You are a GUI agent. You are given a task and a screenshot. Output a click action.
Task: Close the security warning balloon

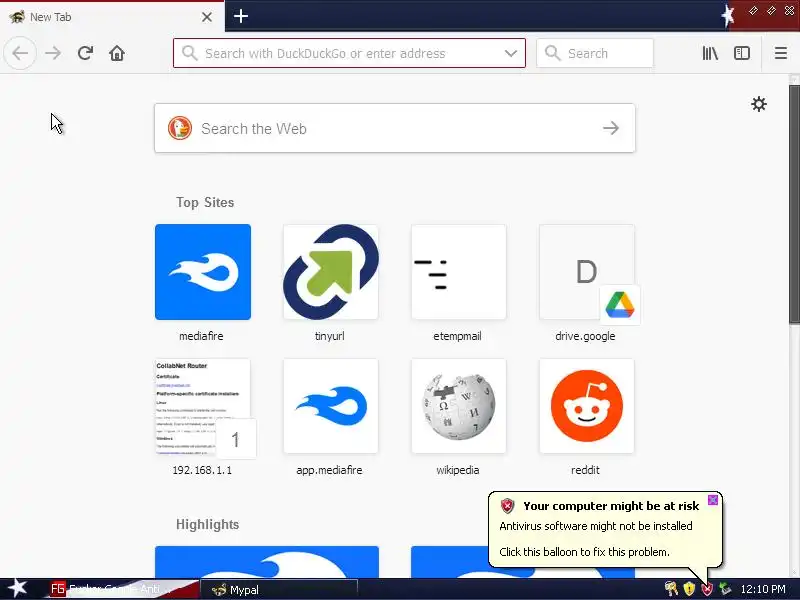713,499
